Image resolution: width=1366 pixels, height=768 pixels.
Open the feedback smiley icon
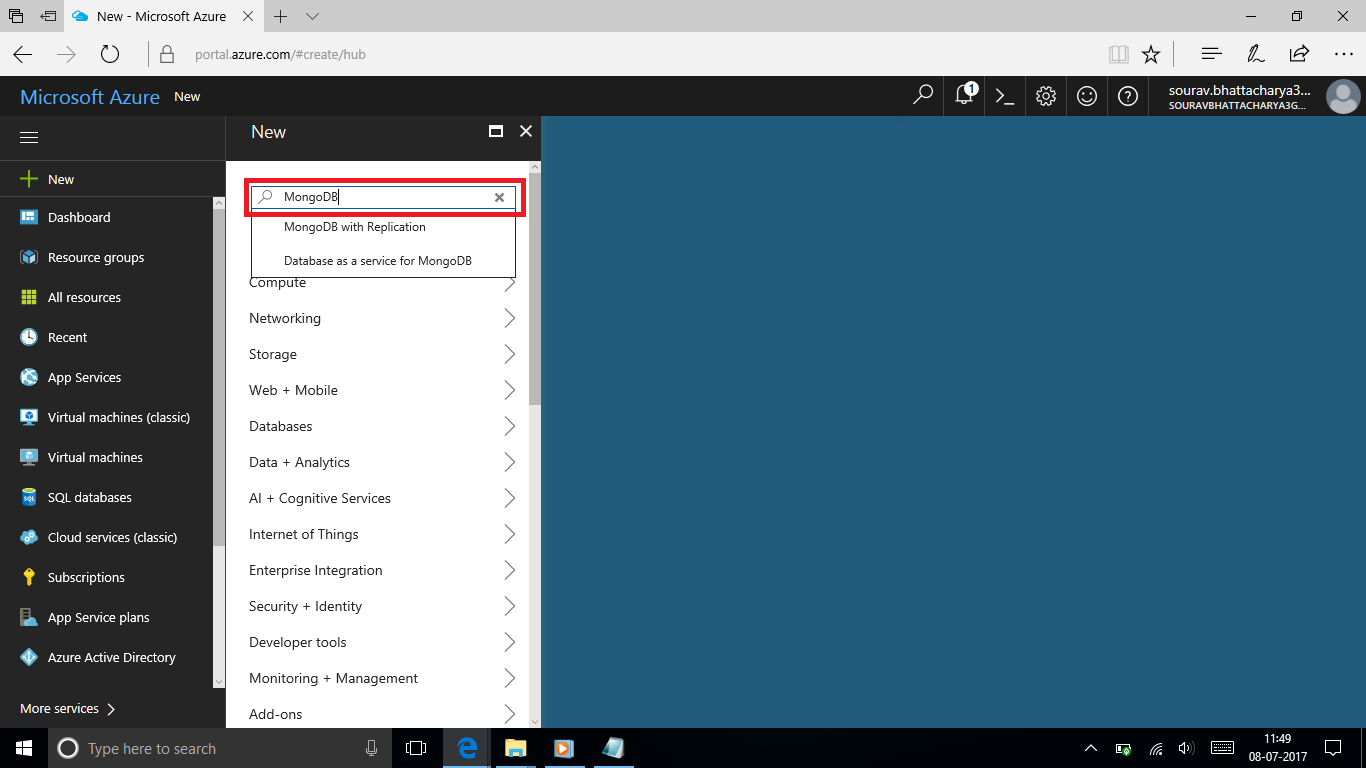pyautogui.click(x=1087, y=95)
